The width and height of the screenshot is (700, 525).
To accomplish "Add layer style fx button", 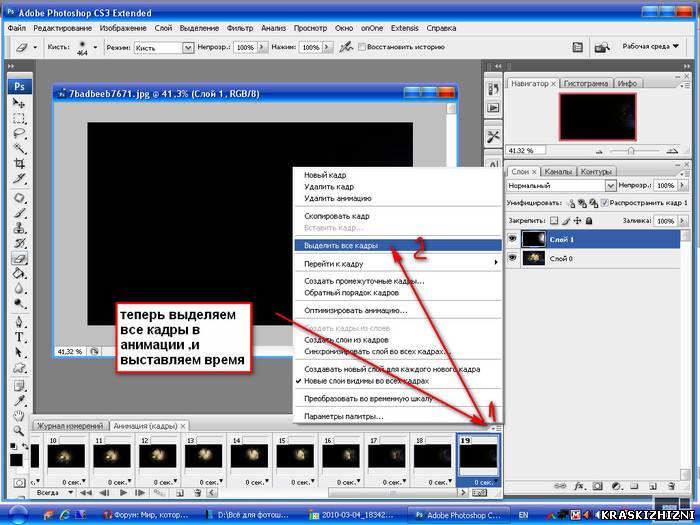I will coord(579,486).
